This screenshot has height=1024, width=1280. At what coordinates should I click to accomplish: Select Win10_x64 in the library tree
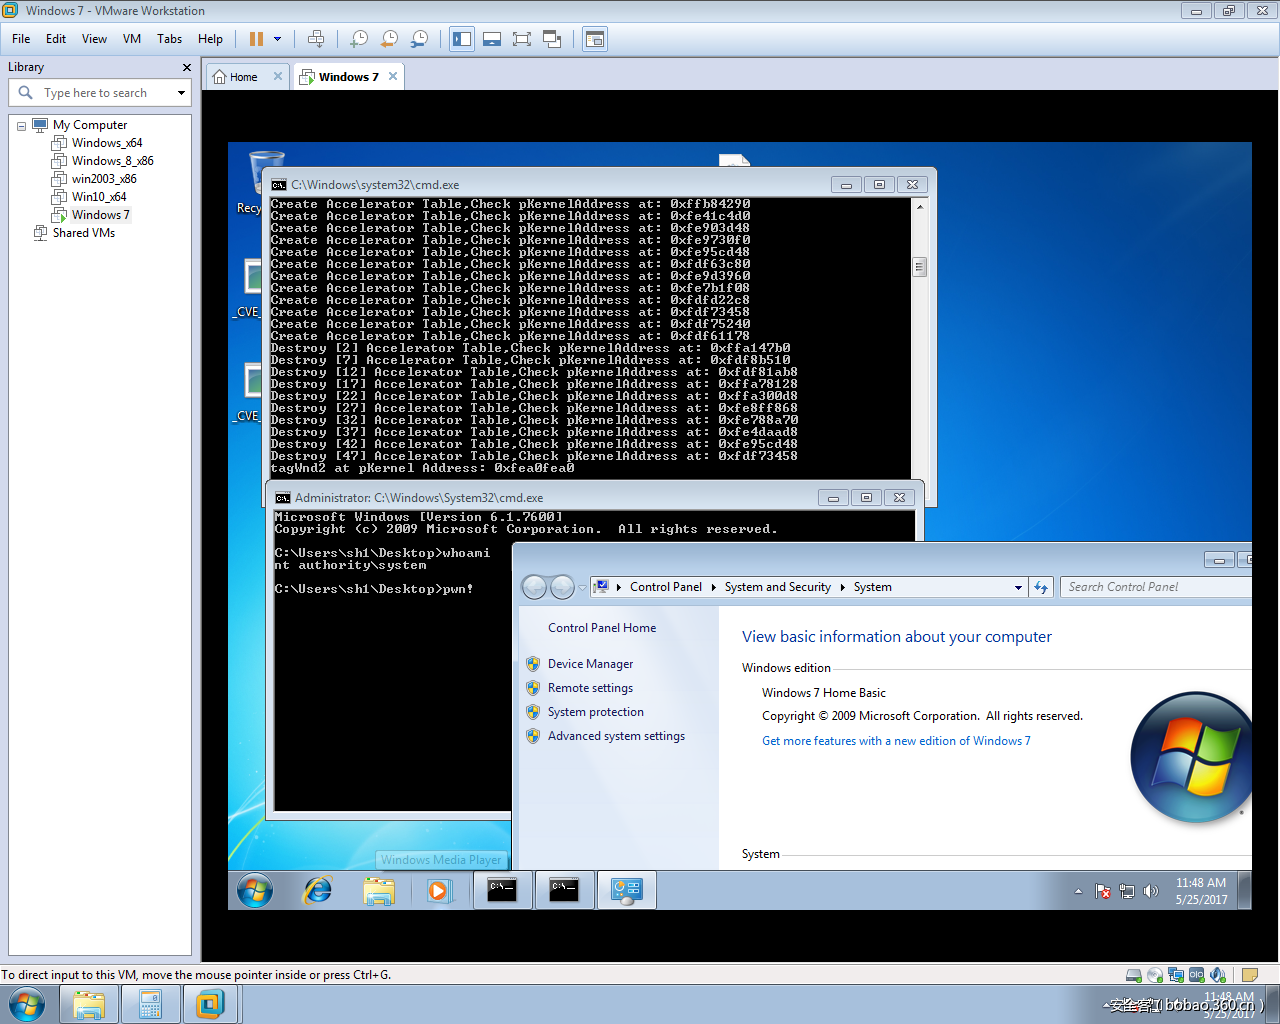click(x=99, y=197)
